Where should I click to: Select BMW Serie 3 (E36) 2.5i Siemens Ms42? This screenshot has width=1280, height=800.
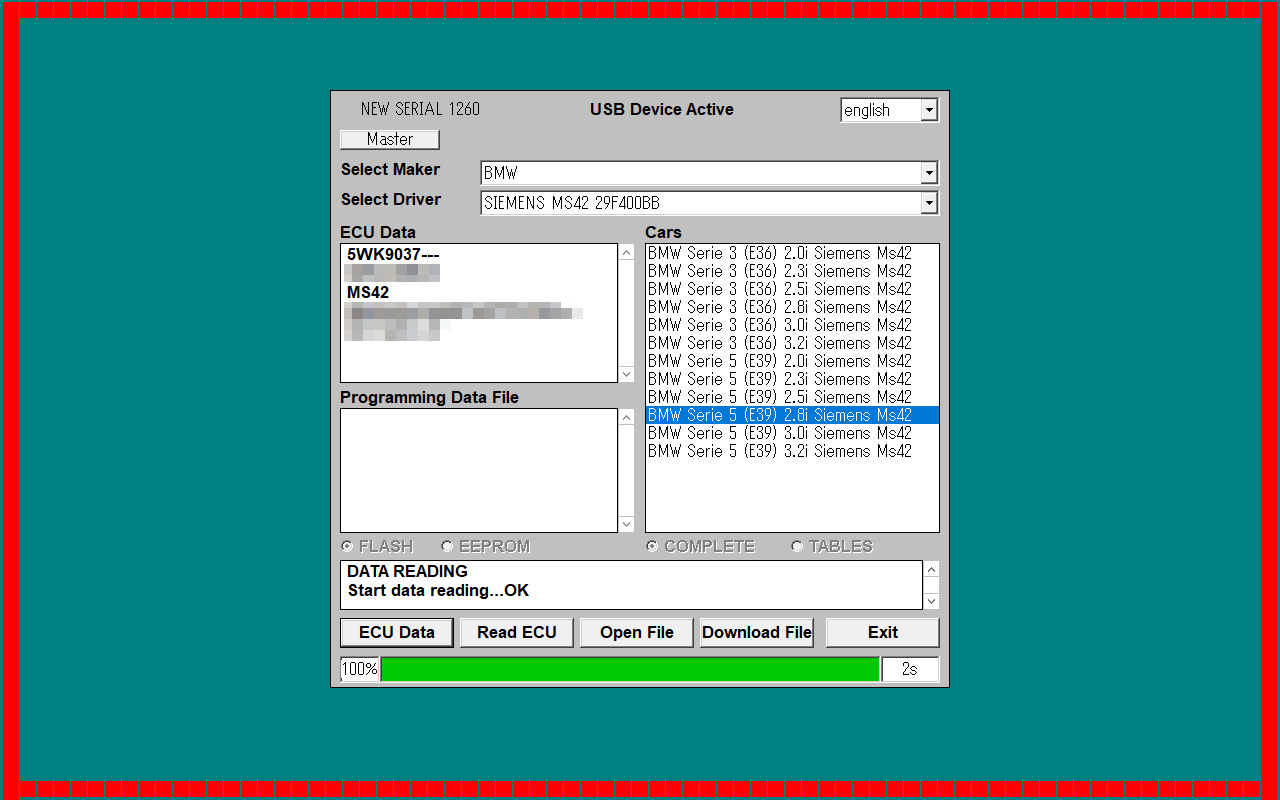pos(792,289)
